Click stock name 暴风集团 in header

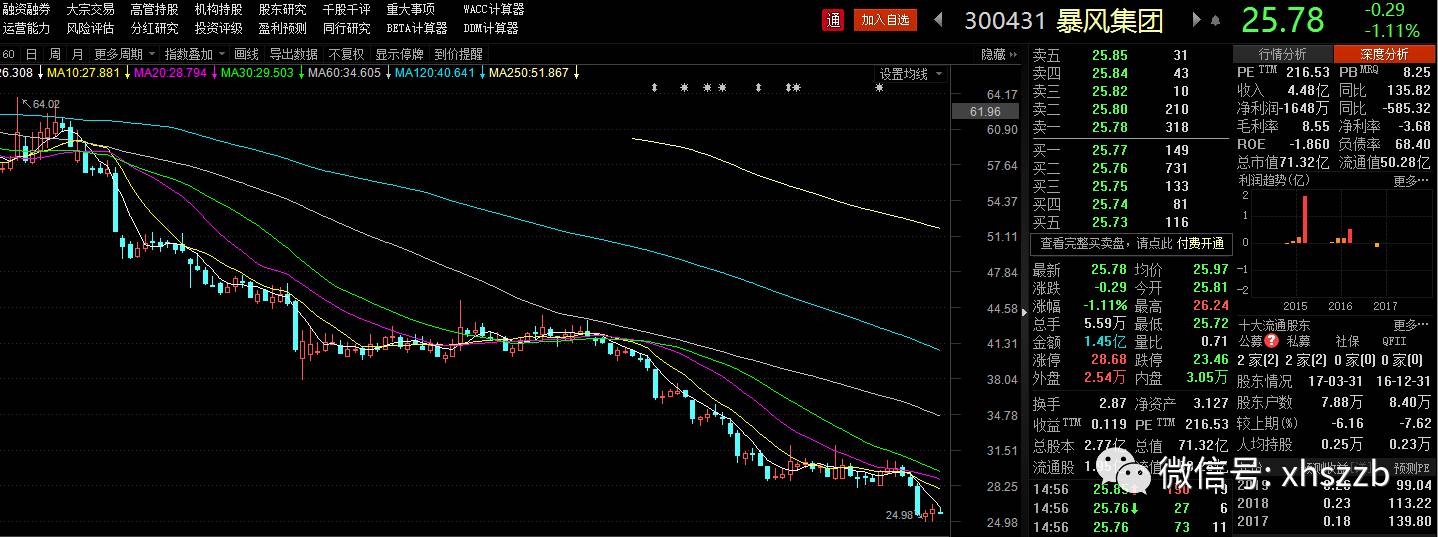1110,20
